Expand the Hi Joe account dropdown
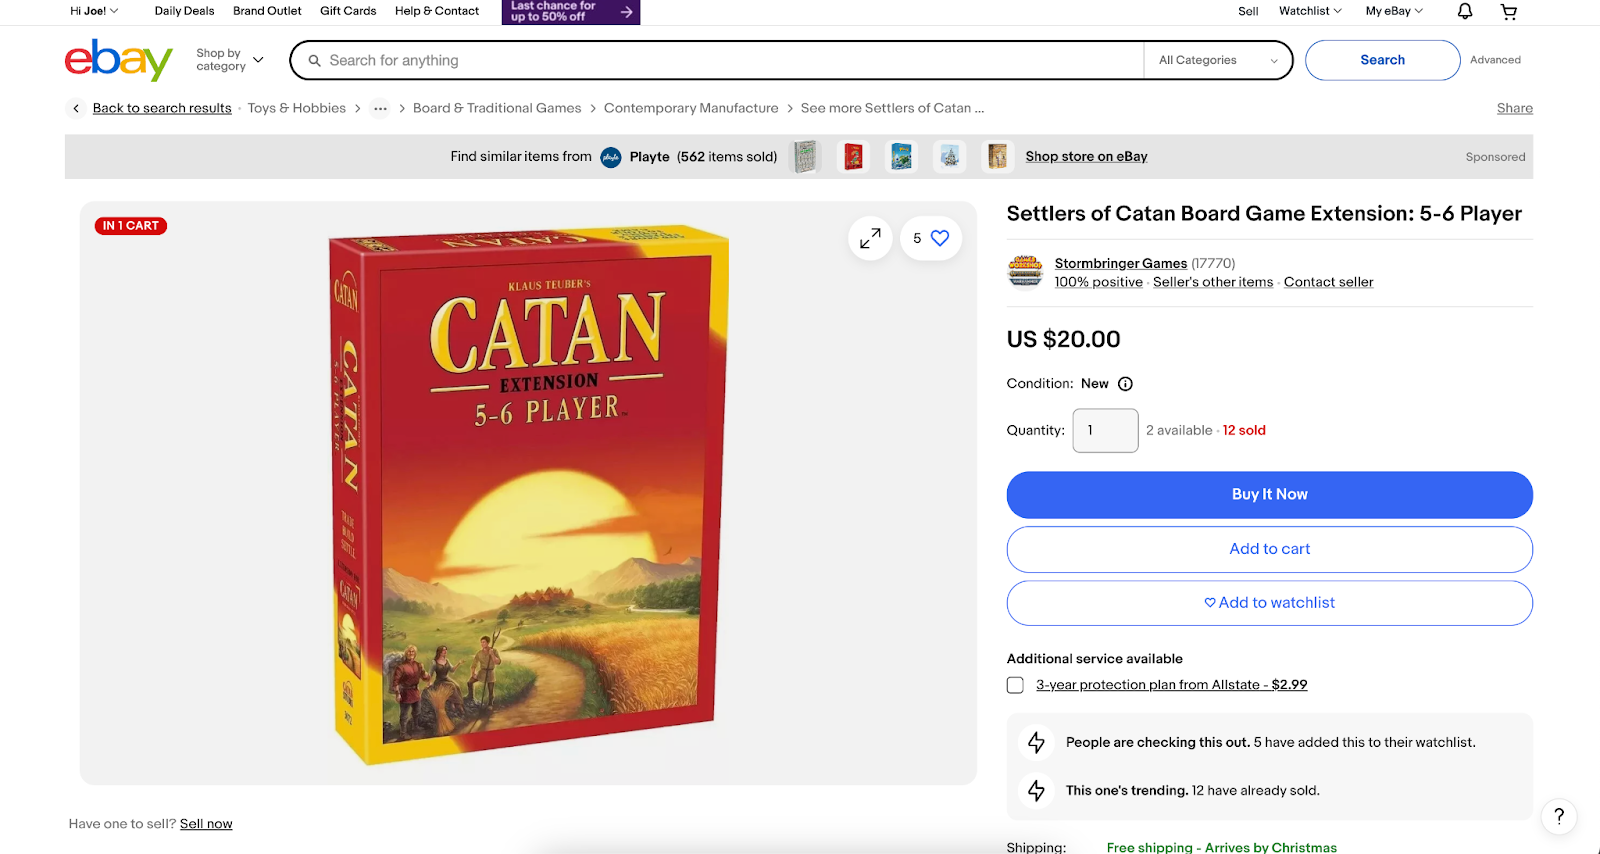The image size is (1600, 854). point(94,11)
